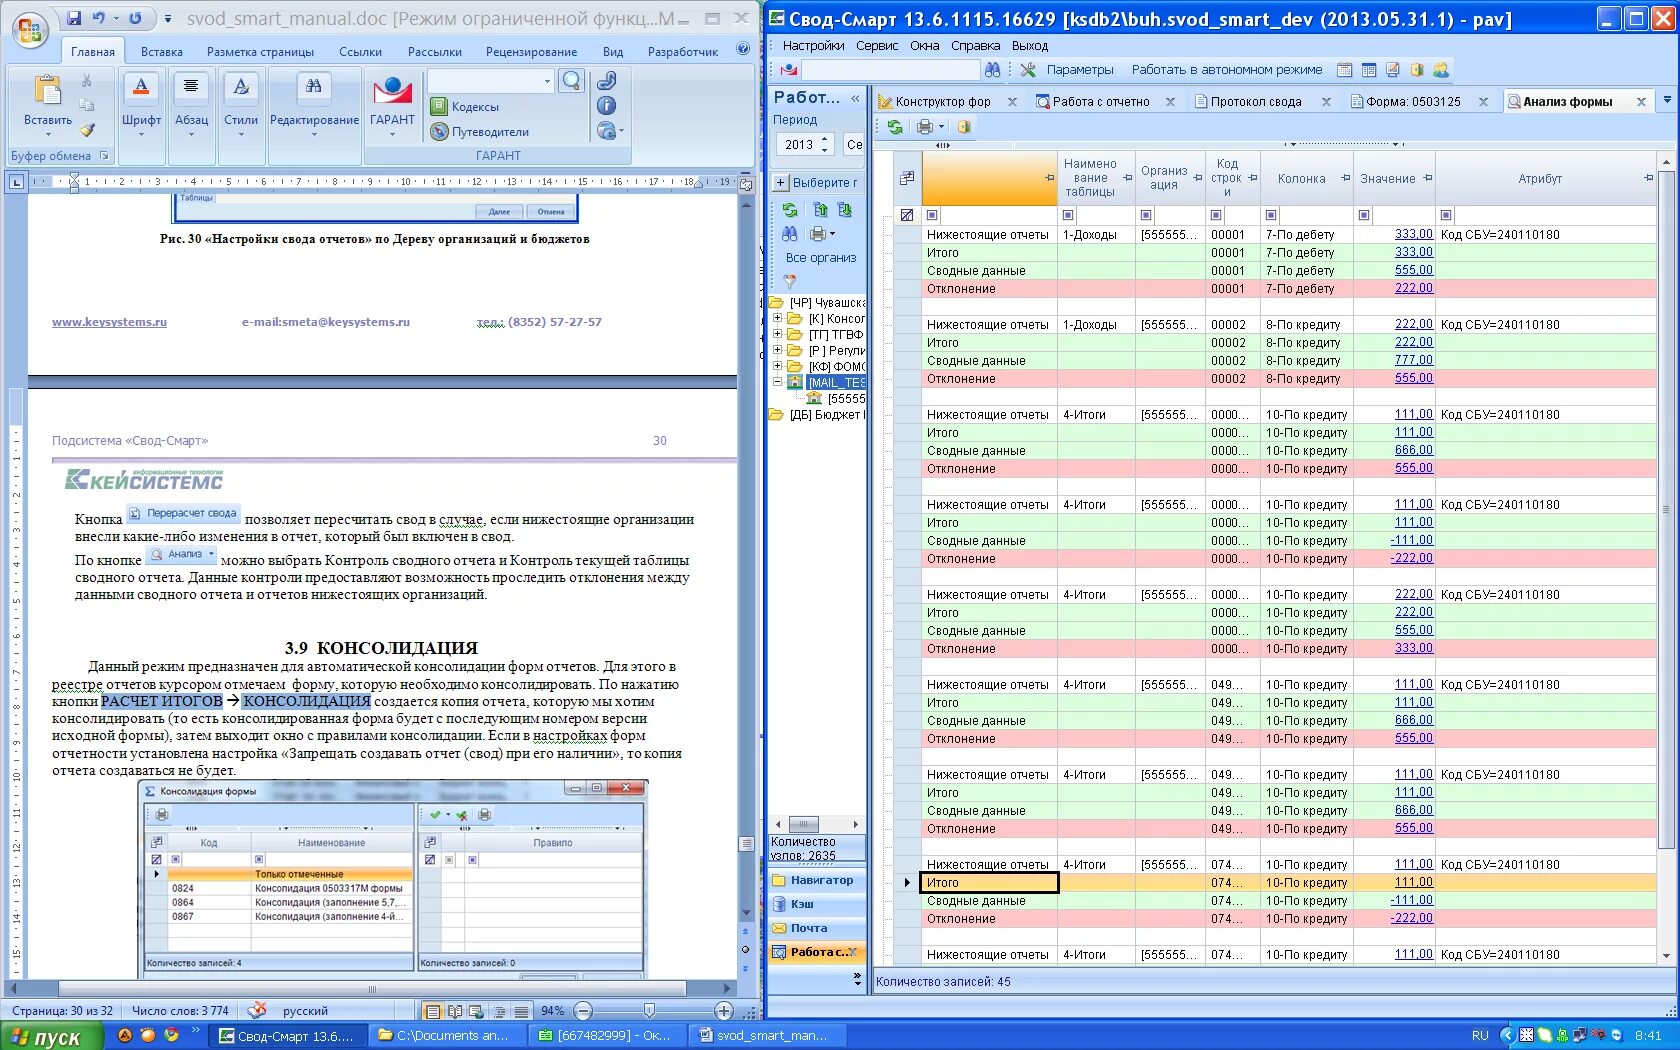Image resolution: width=1680 pixels, height=1050 pixels.
Task: Click the users icon in Свод-Смарт toolbar
Action: coord(1441,70)
